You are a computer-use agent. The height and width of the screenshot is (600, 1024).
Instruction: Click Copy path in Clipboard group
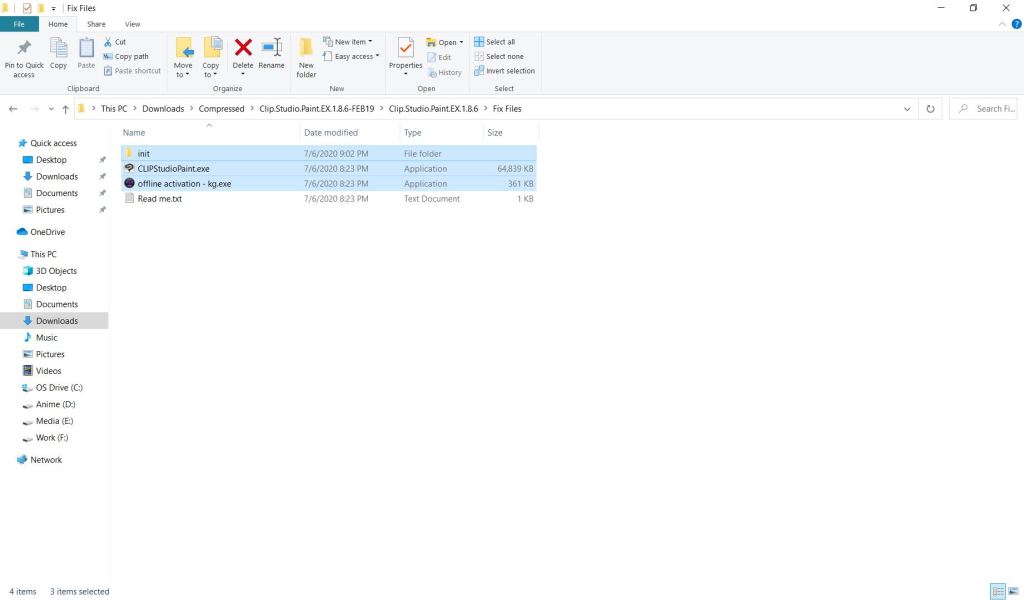tap(126, 57)
